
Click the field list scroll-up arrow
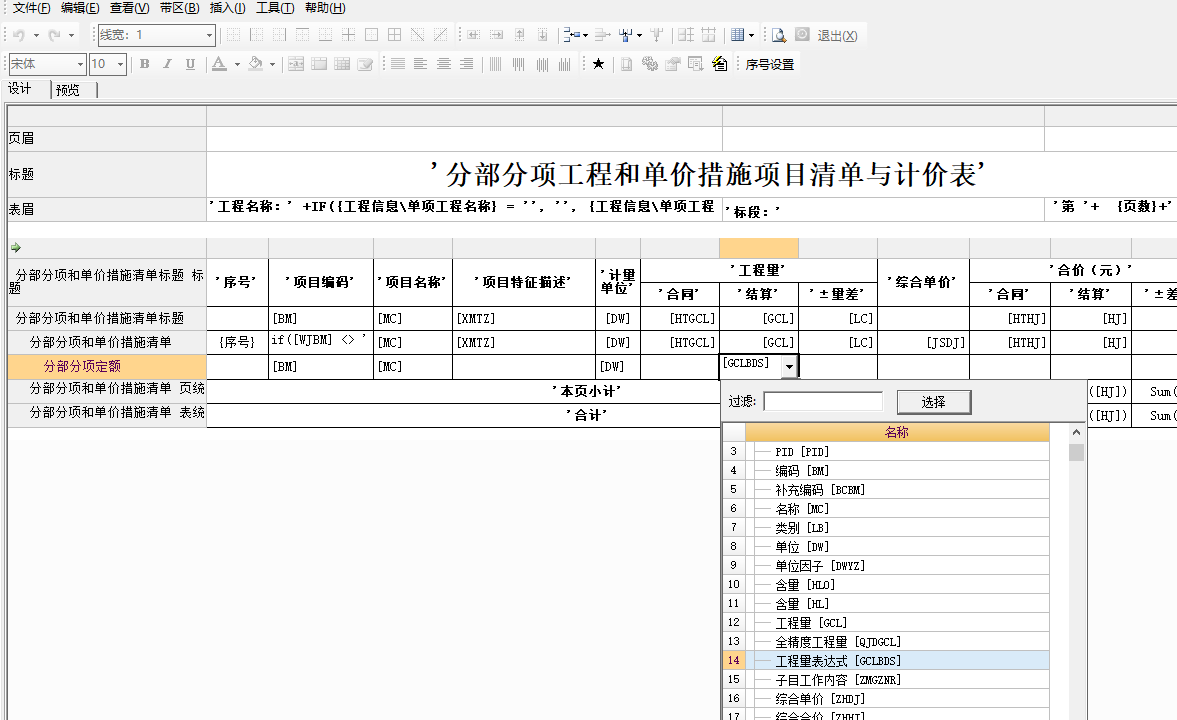click(1076, 432)
